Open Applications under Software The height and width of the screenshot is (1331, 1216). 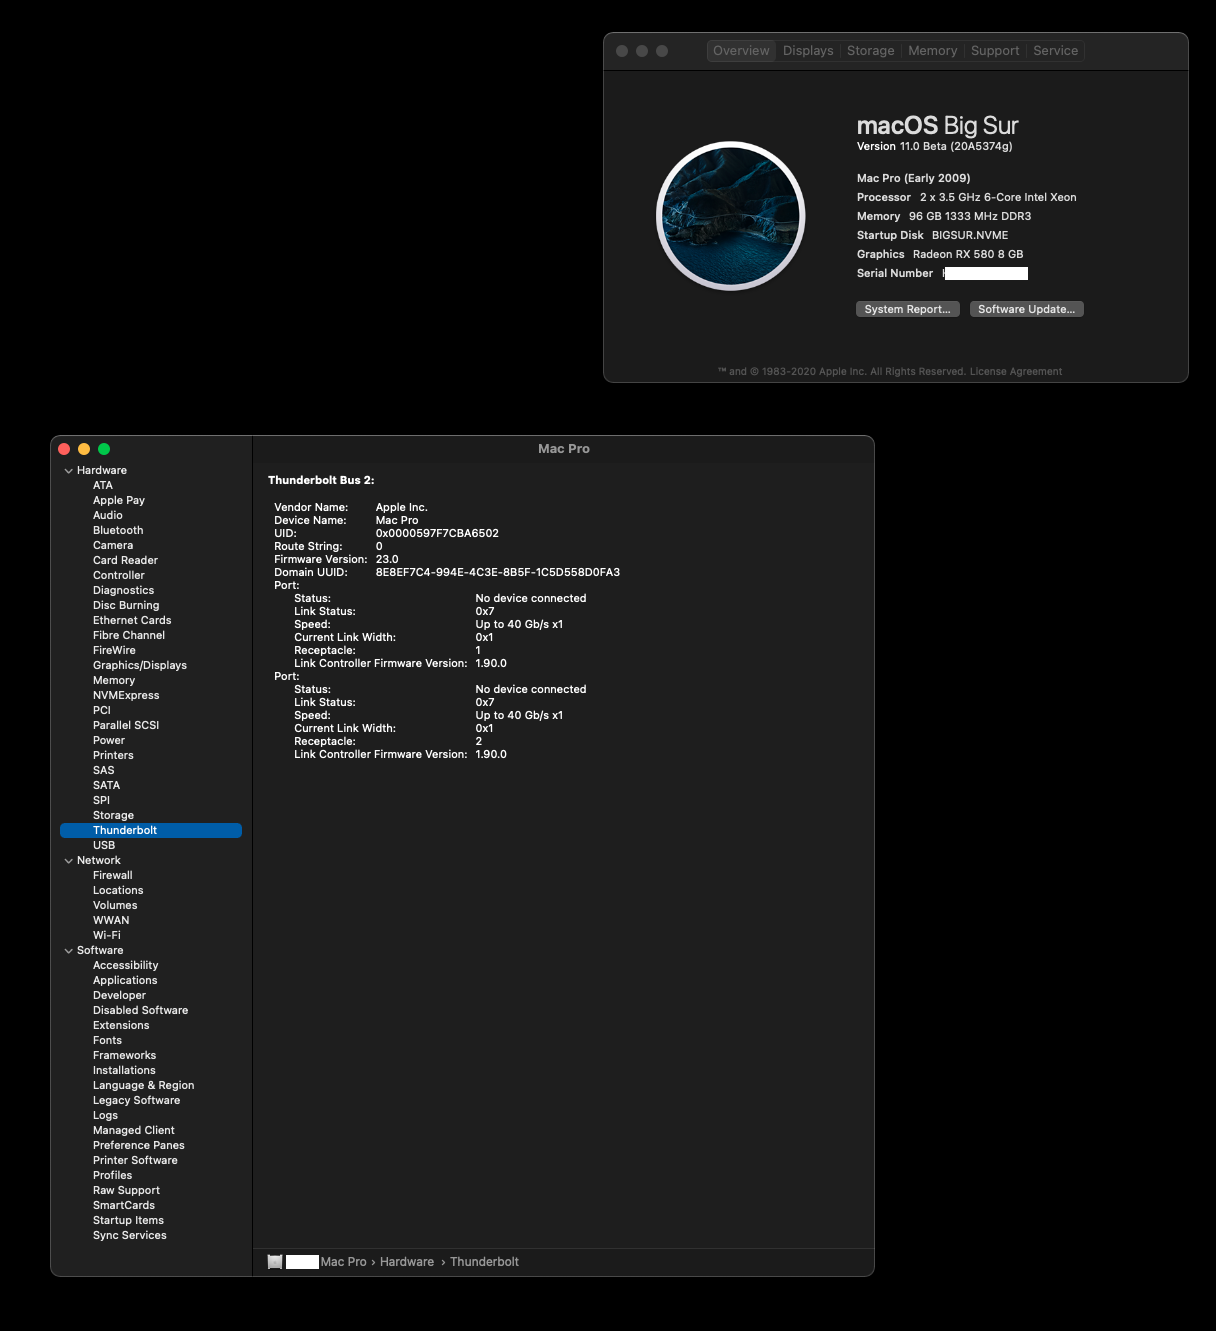pyautogui.click(x=125, y=981)
